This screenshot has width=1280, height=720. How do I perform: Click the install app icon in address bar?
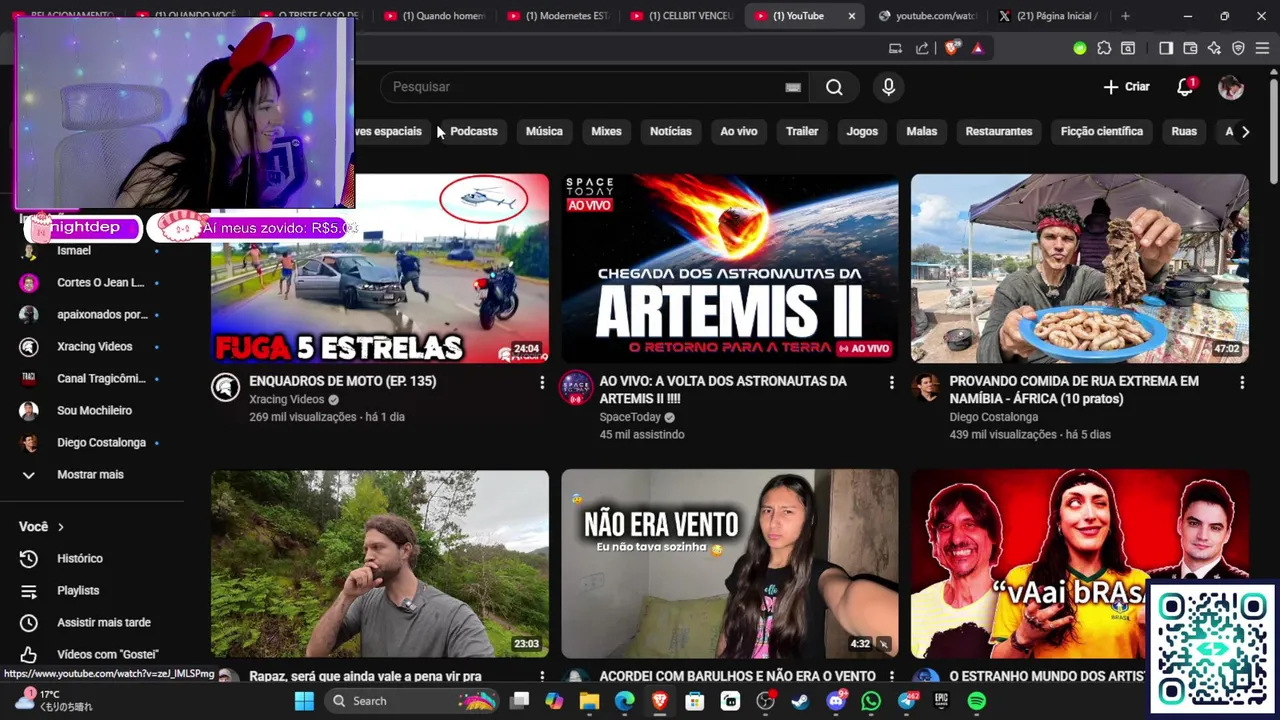click(895, 48)
